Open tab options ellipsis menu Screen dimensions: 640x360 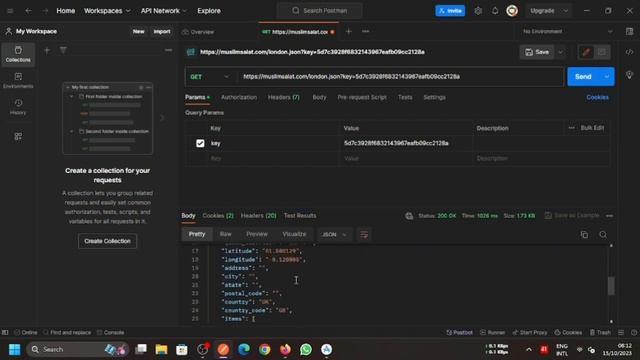tap(365, 31)
